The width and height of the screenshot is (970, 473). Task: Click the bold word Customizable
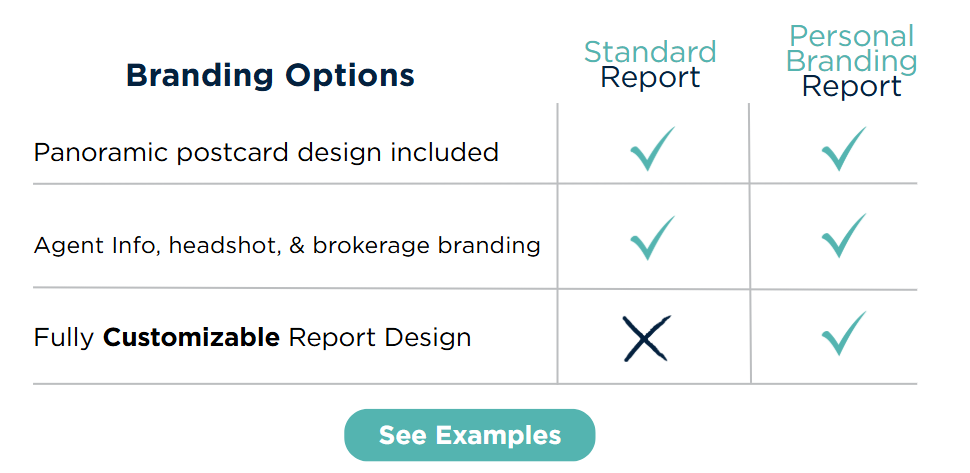191,338
